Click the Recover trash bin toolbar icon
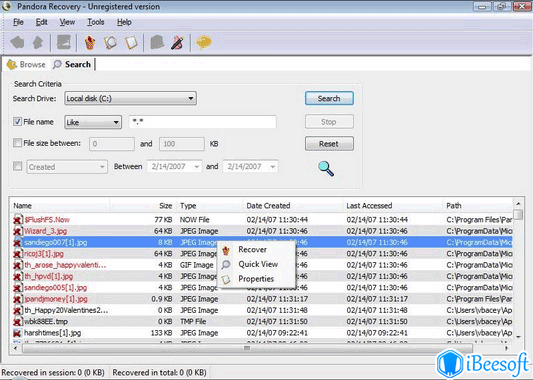 pyautogui.click(x=90, y=43)
